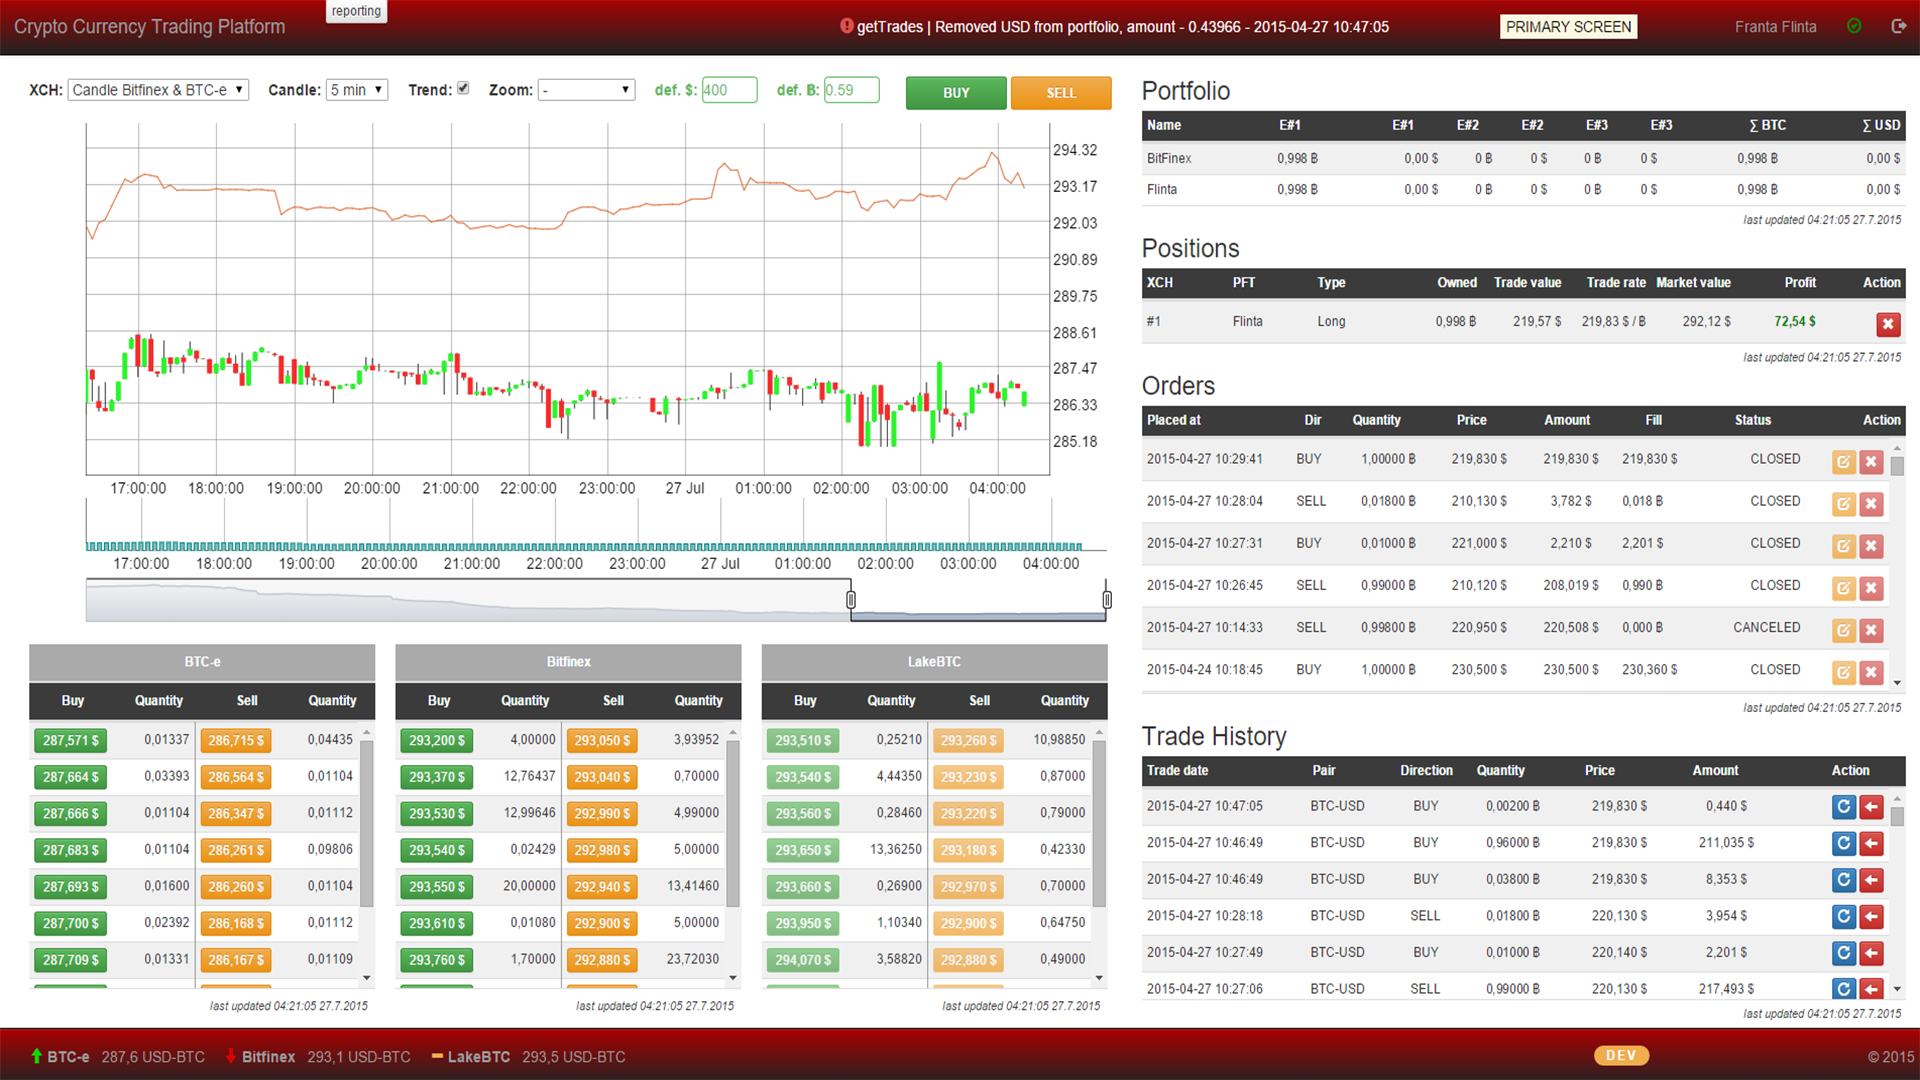Refresh trade from 10:47:05
The image size is (1920, 1080).
(1844, 807)
